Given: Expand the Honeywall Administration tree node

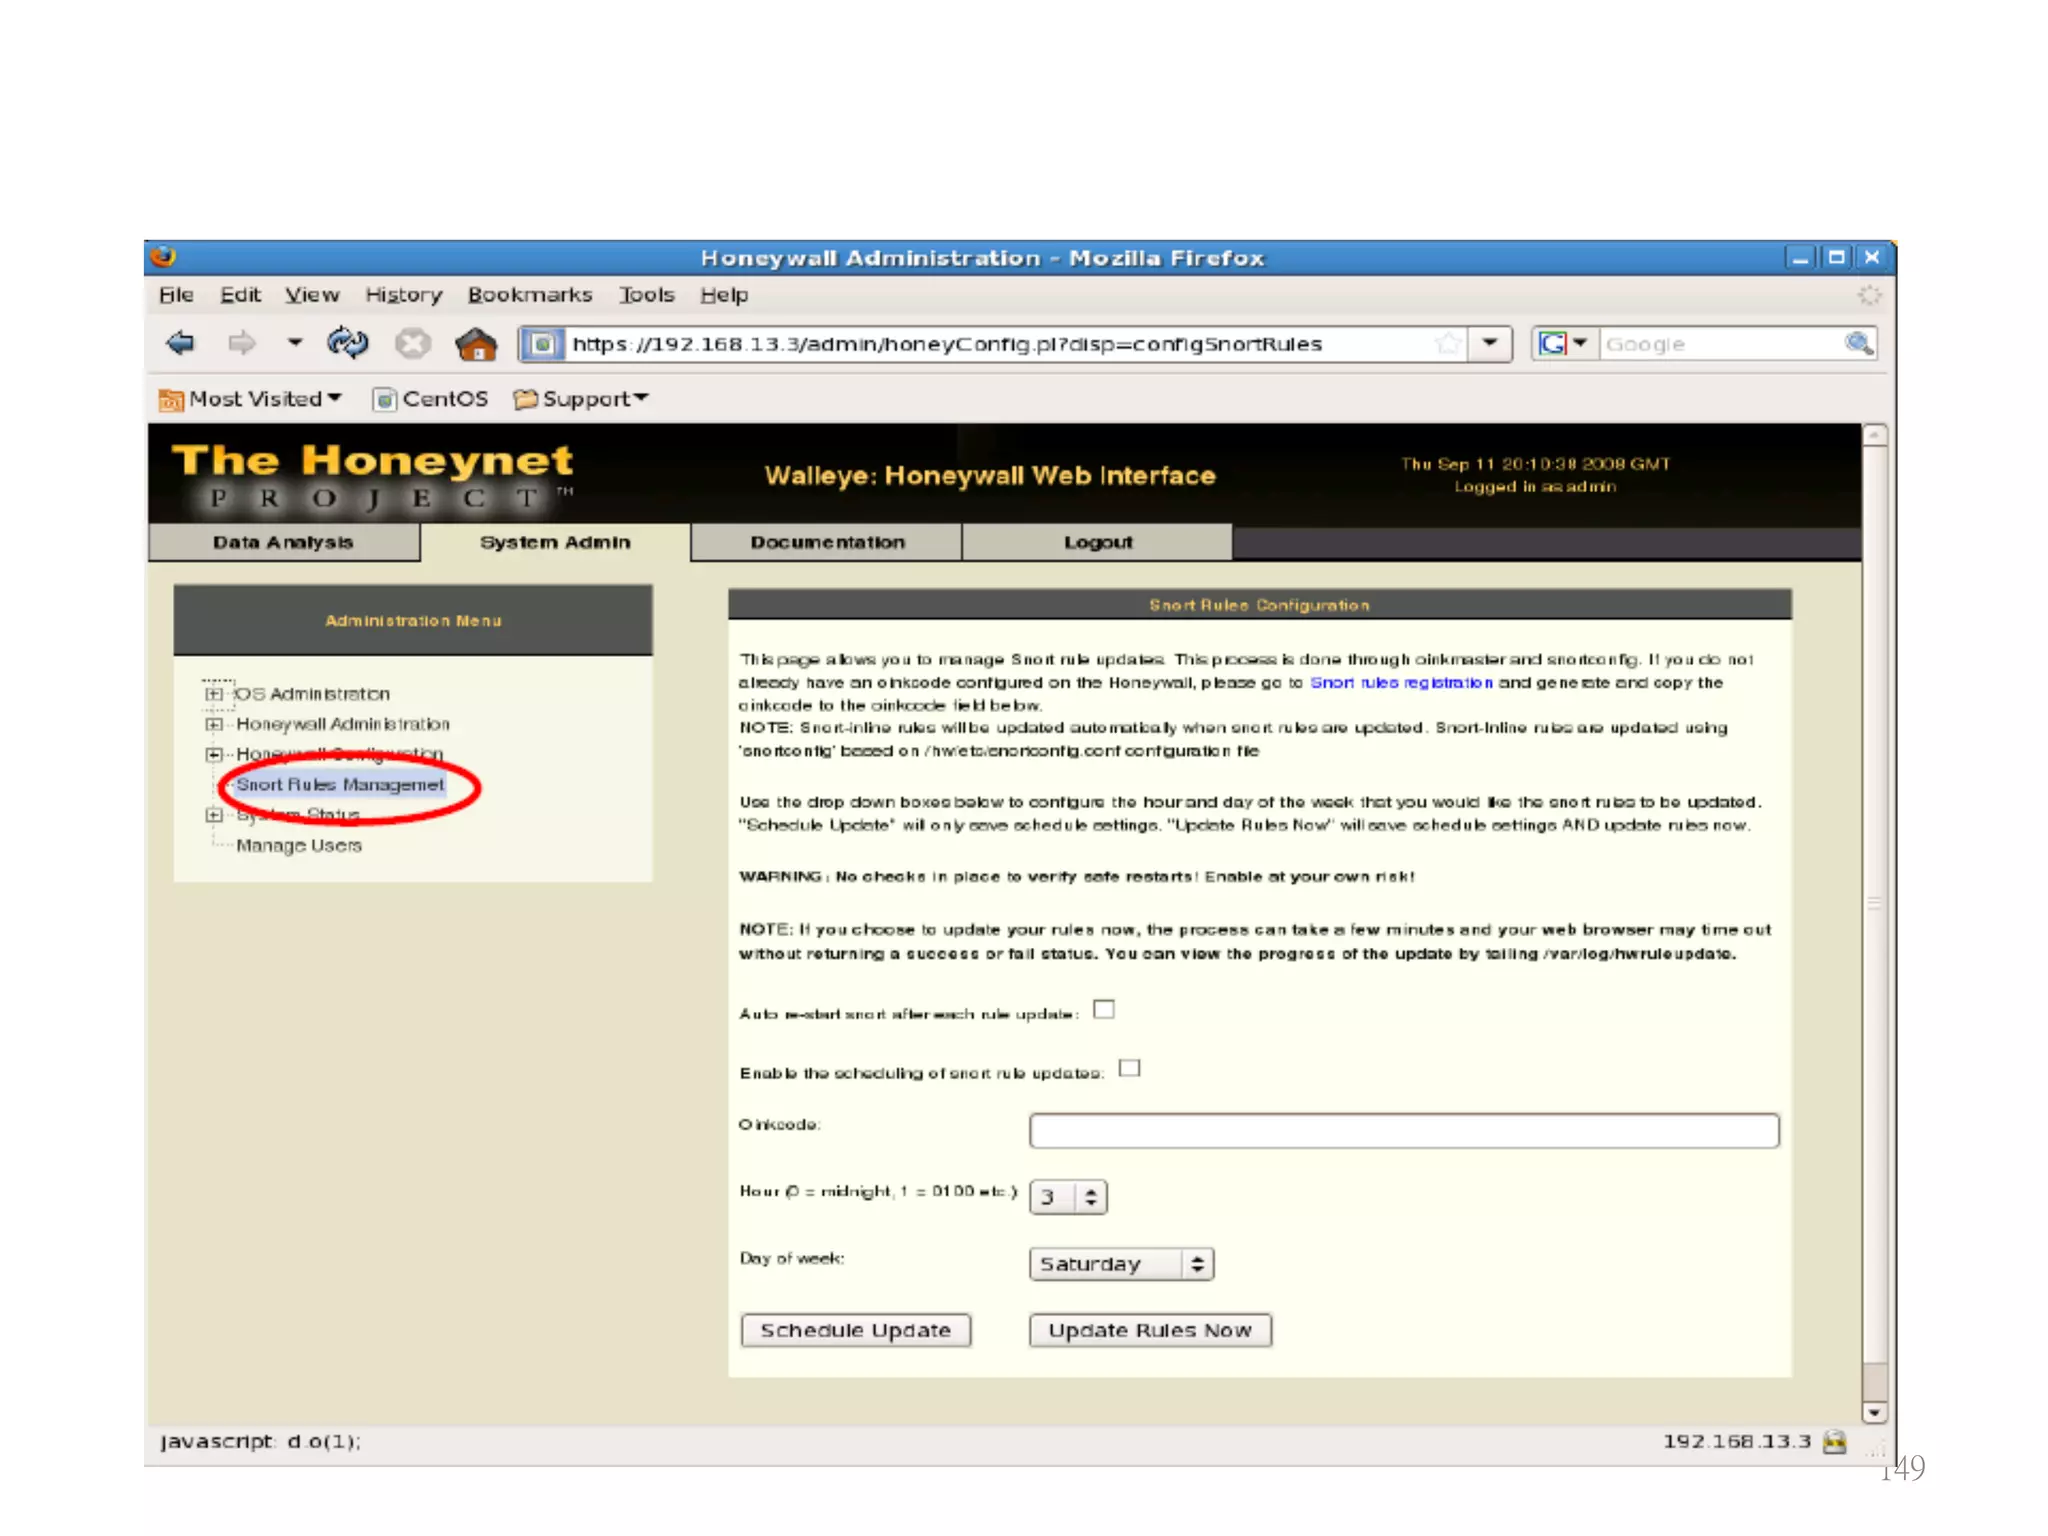Looking at the screenshot, I should pyautogui.click(x=213, y=723).
